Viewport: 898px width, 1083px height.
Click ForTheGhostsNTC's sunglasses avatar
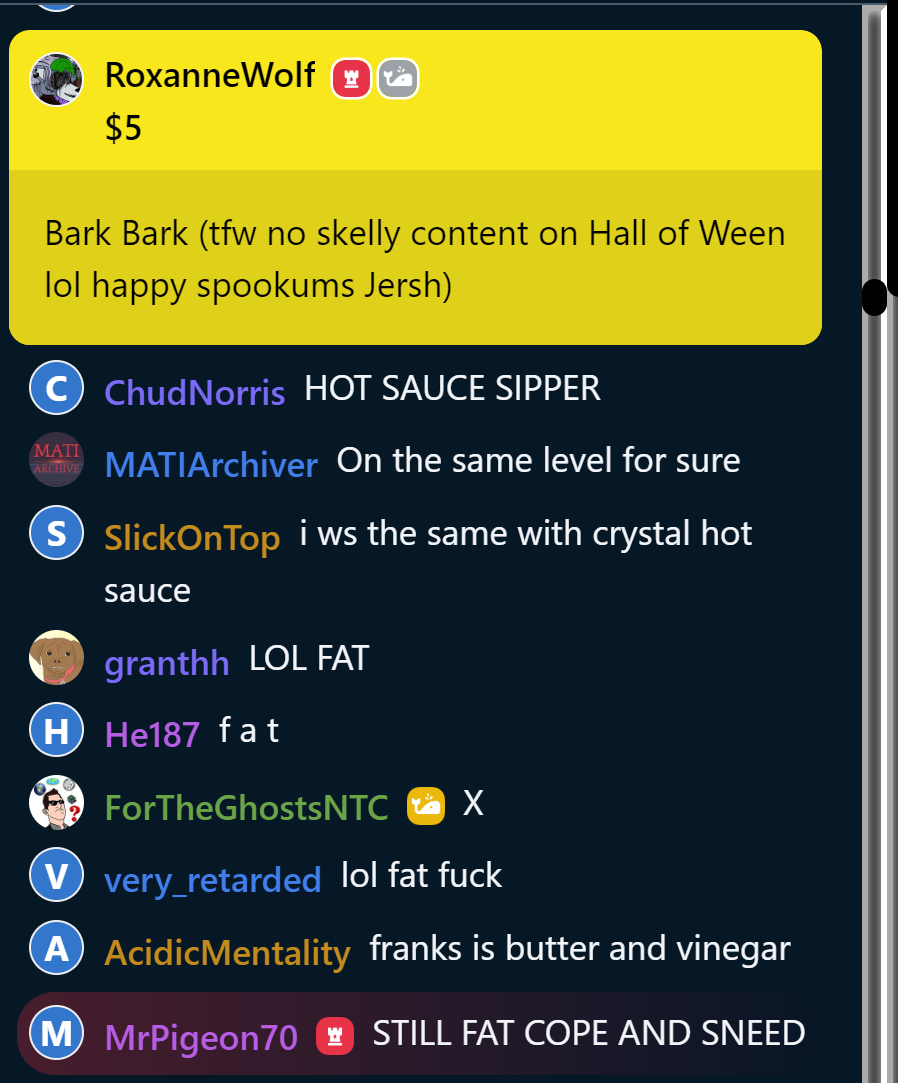click(57, 802)
